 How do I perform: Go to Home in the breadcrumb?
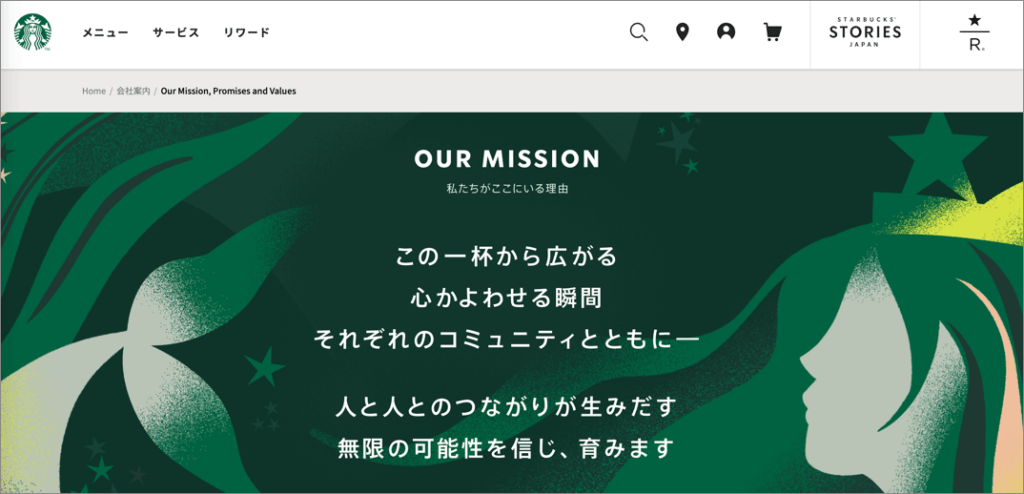[93, 91]
